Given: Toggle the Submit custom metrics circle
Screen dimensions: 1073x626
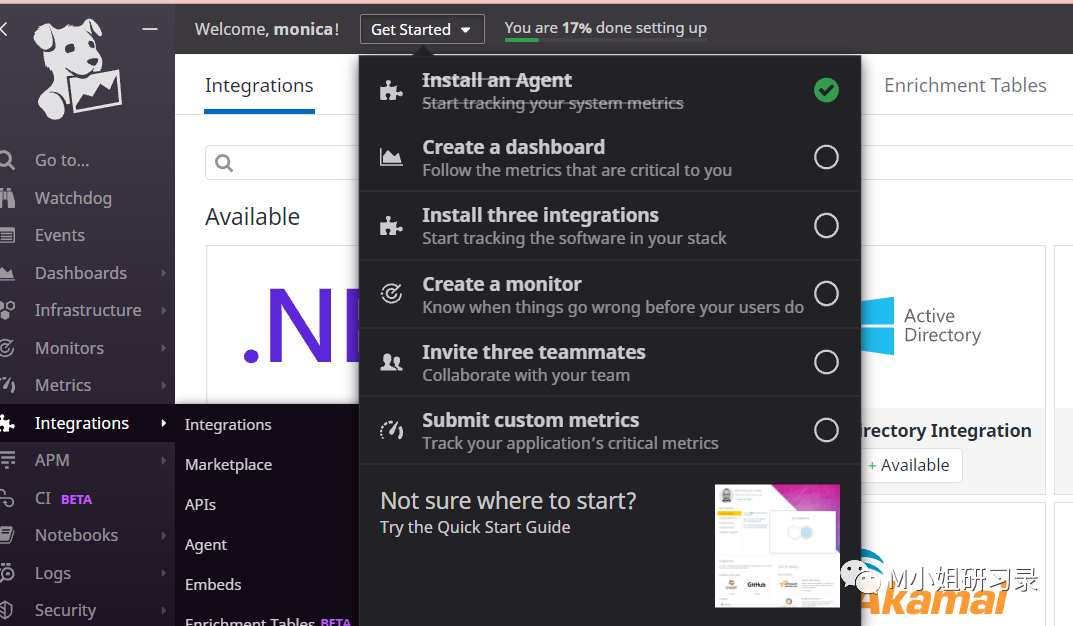Looking at the screenshot, I should [x=826, y=430].
